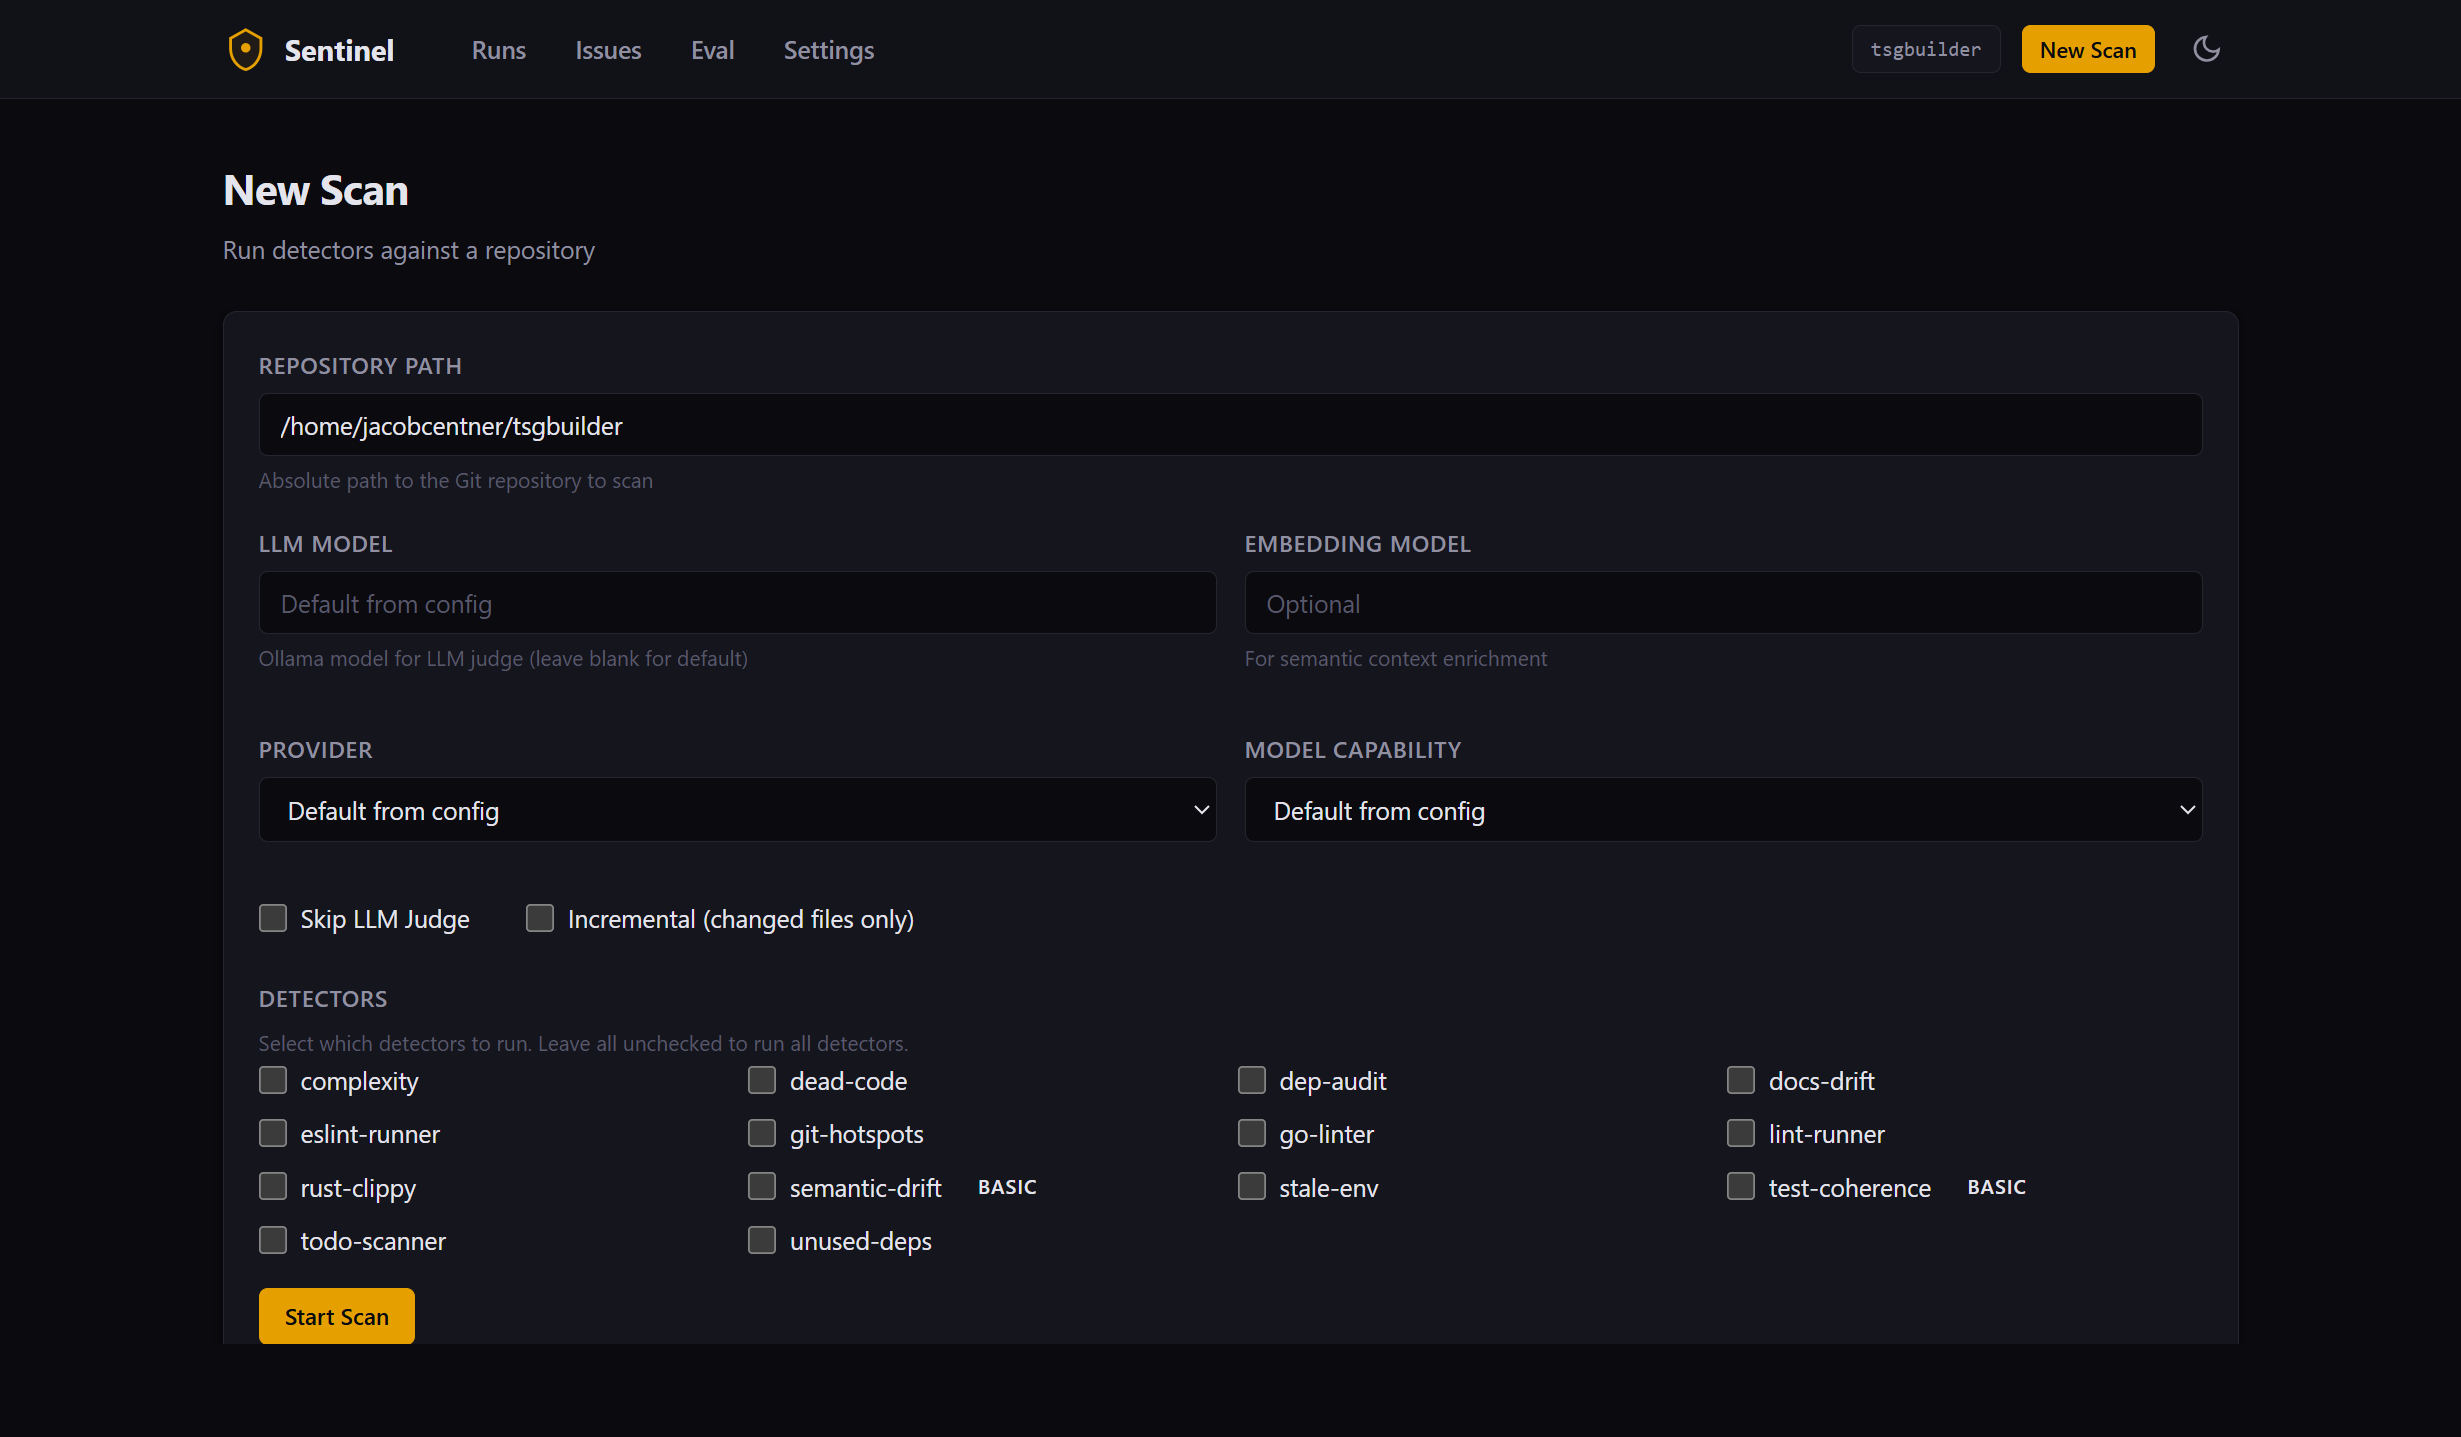Go to the Eval tab

tap(712, 50)
